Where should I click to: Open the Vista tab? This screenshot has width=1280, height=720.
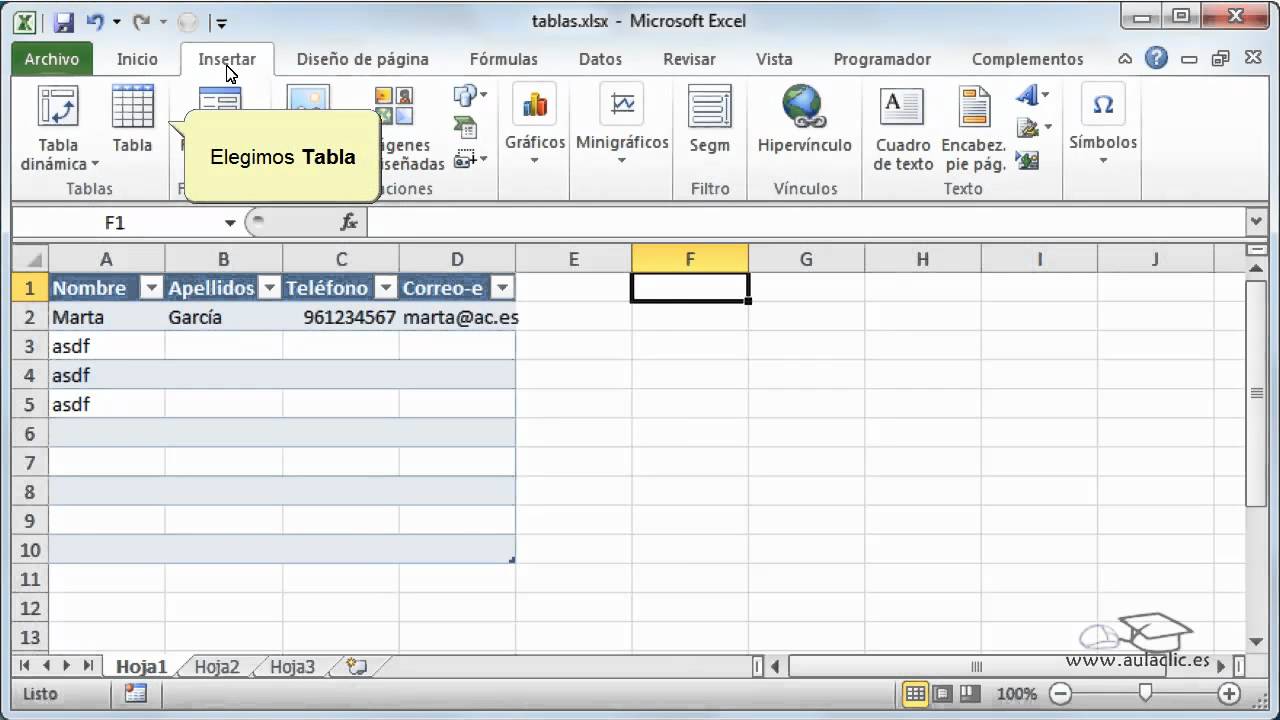click(774, 59)
